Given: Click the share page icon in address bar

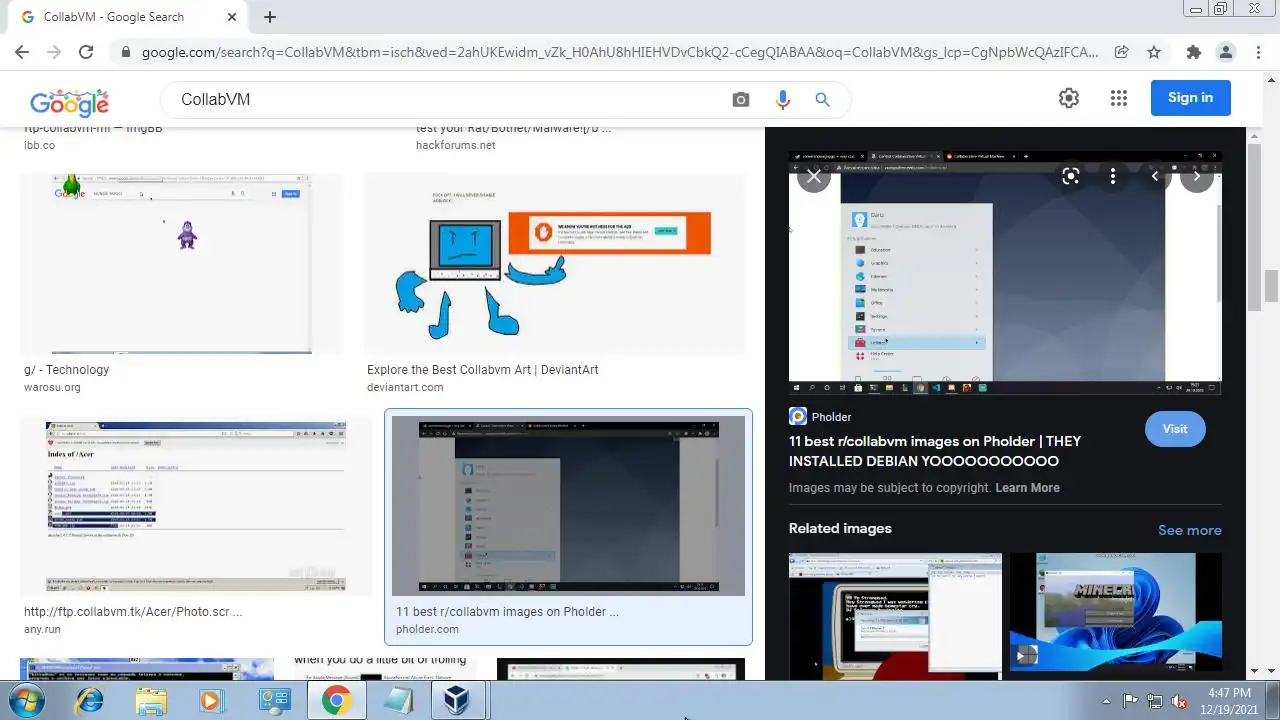Looking at the screenshot, I should click(1122, 52).
